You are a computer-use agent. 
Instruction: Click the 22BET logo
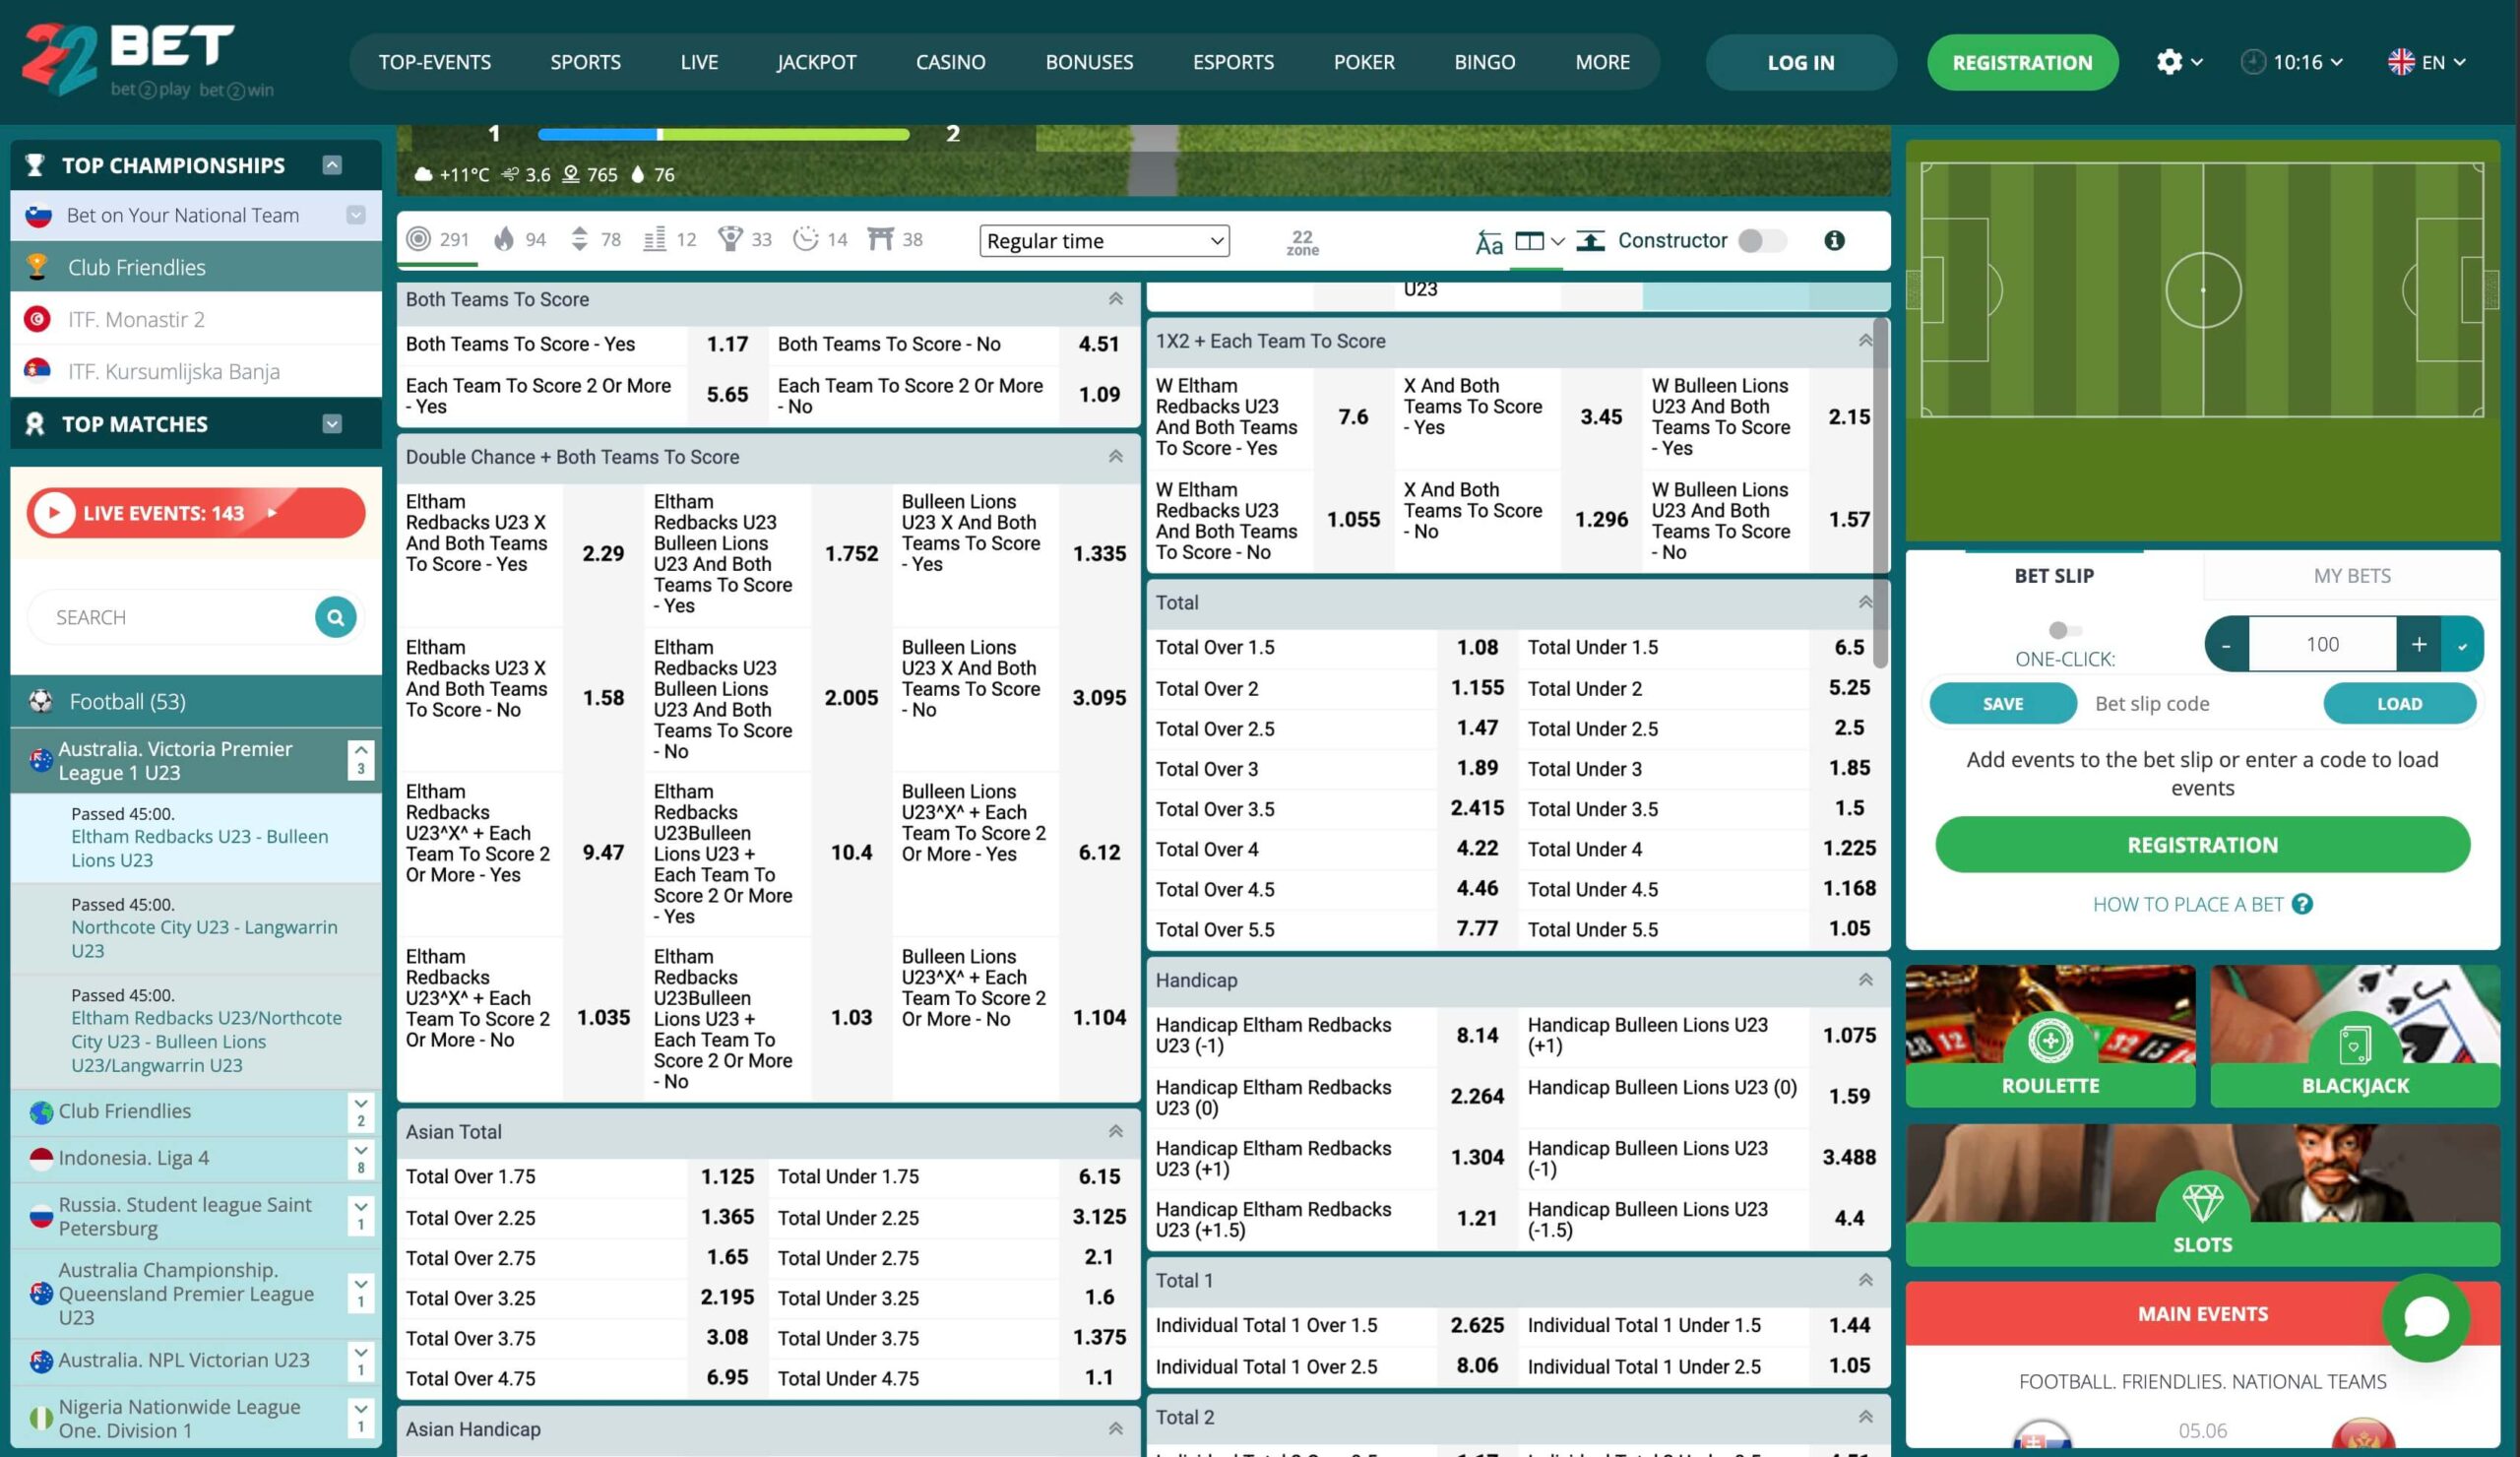tap(148, 60)
